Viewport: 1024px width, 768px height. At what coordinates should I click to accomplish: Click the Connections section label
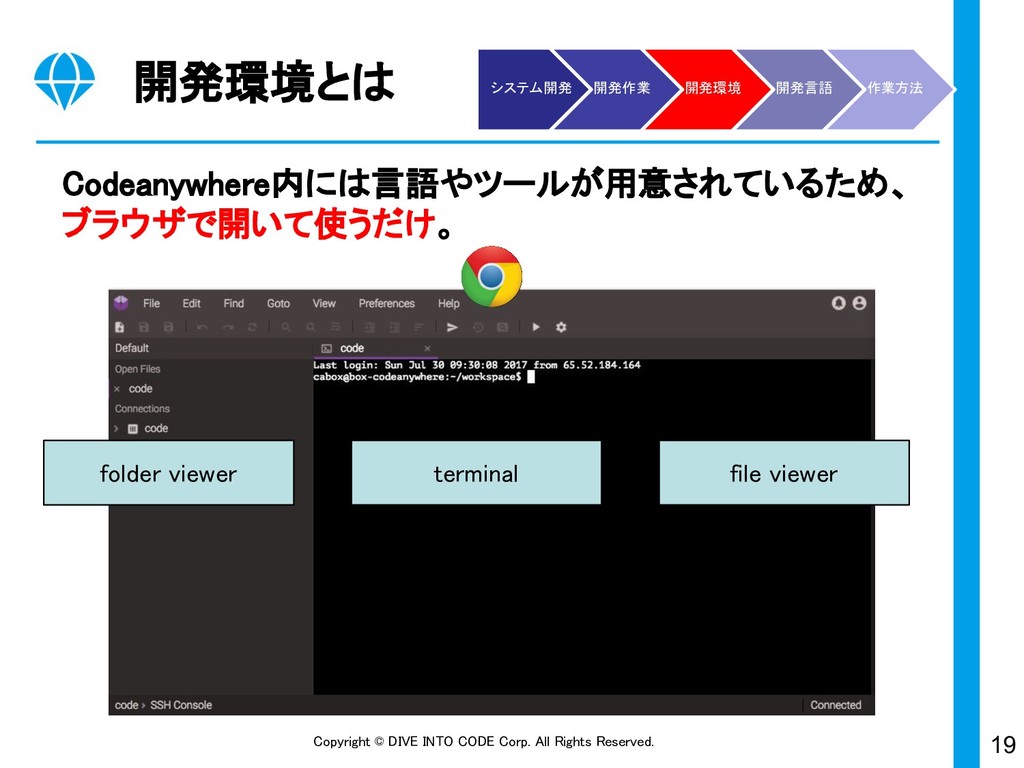click(x=142, y=409)
